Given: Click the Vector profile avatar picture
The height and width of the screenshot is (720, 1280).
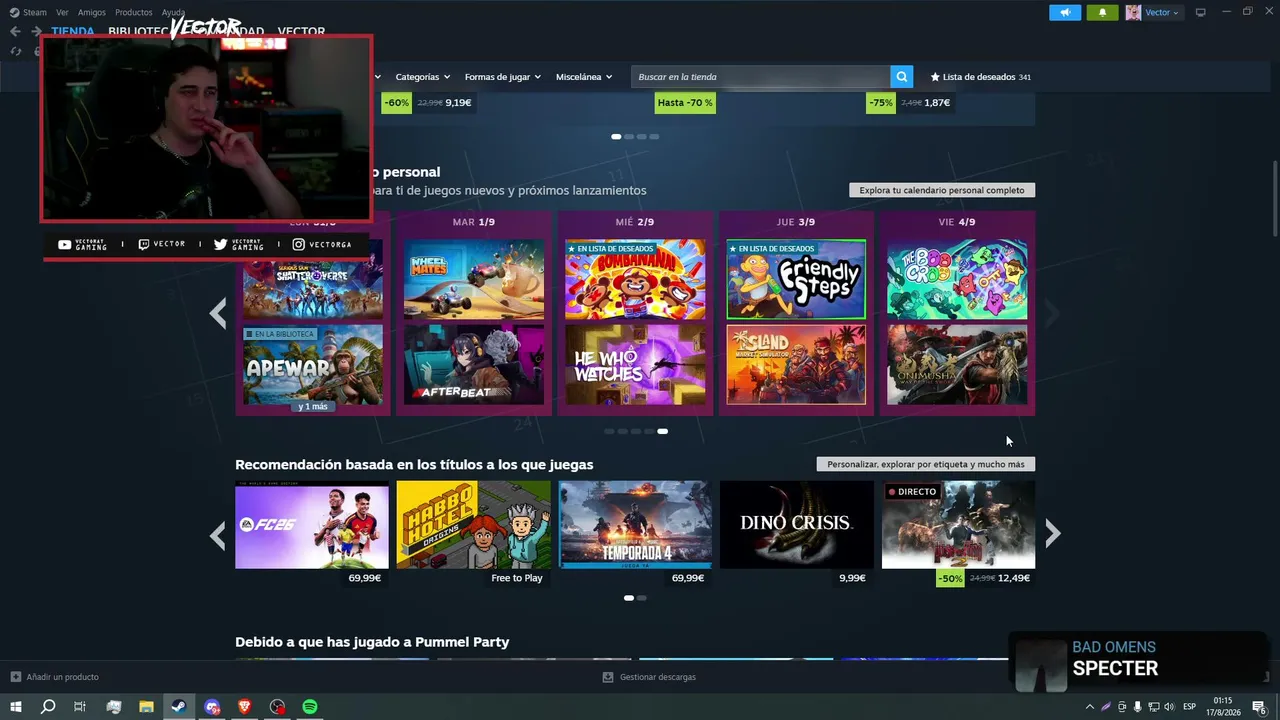Looking at the screenshot, I should [1133, 13].
